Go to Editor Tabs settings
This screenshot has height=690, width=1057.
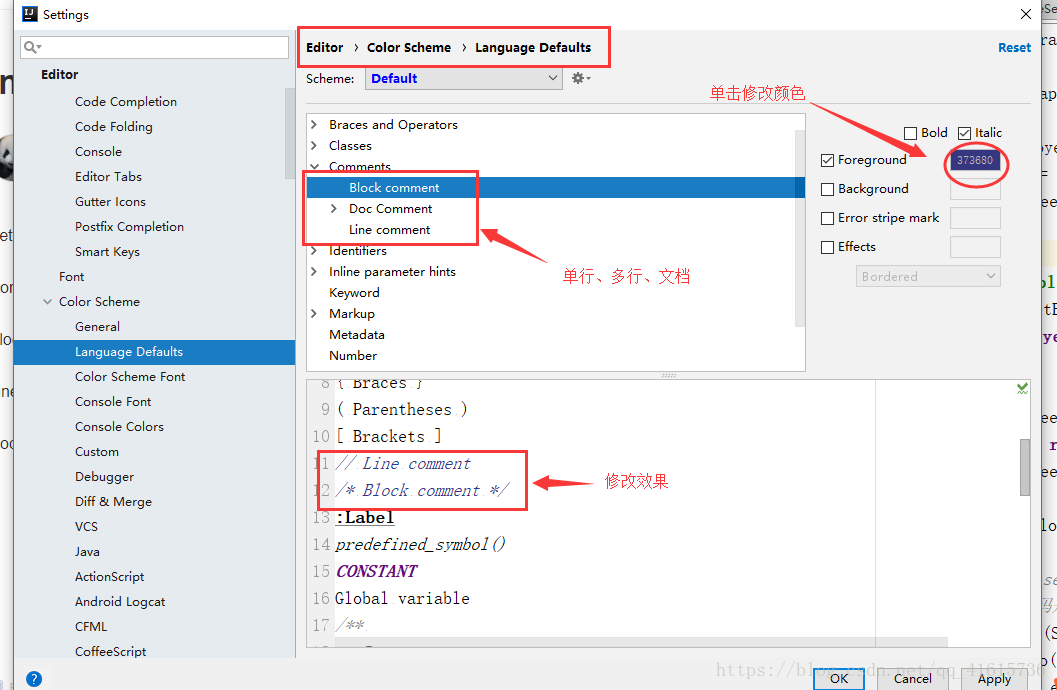(x=109, y=177)
